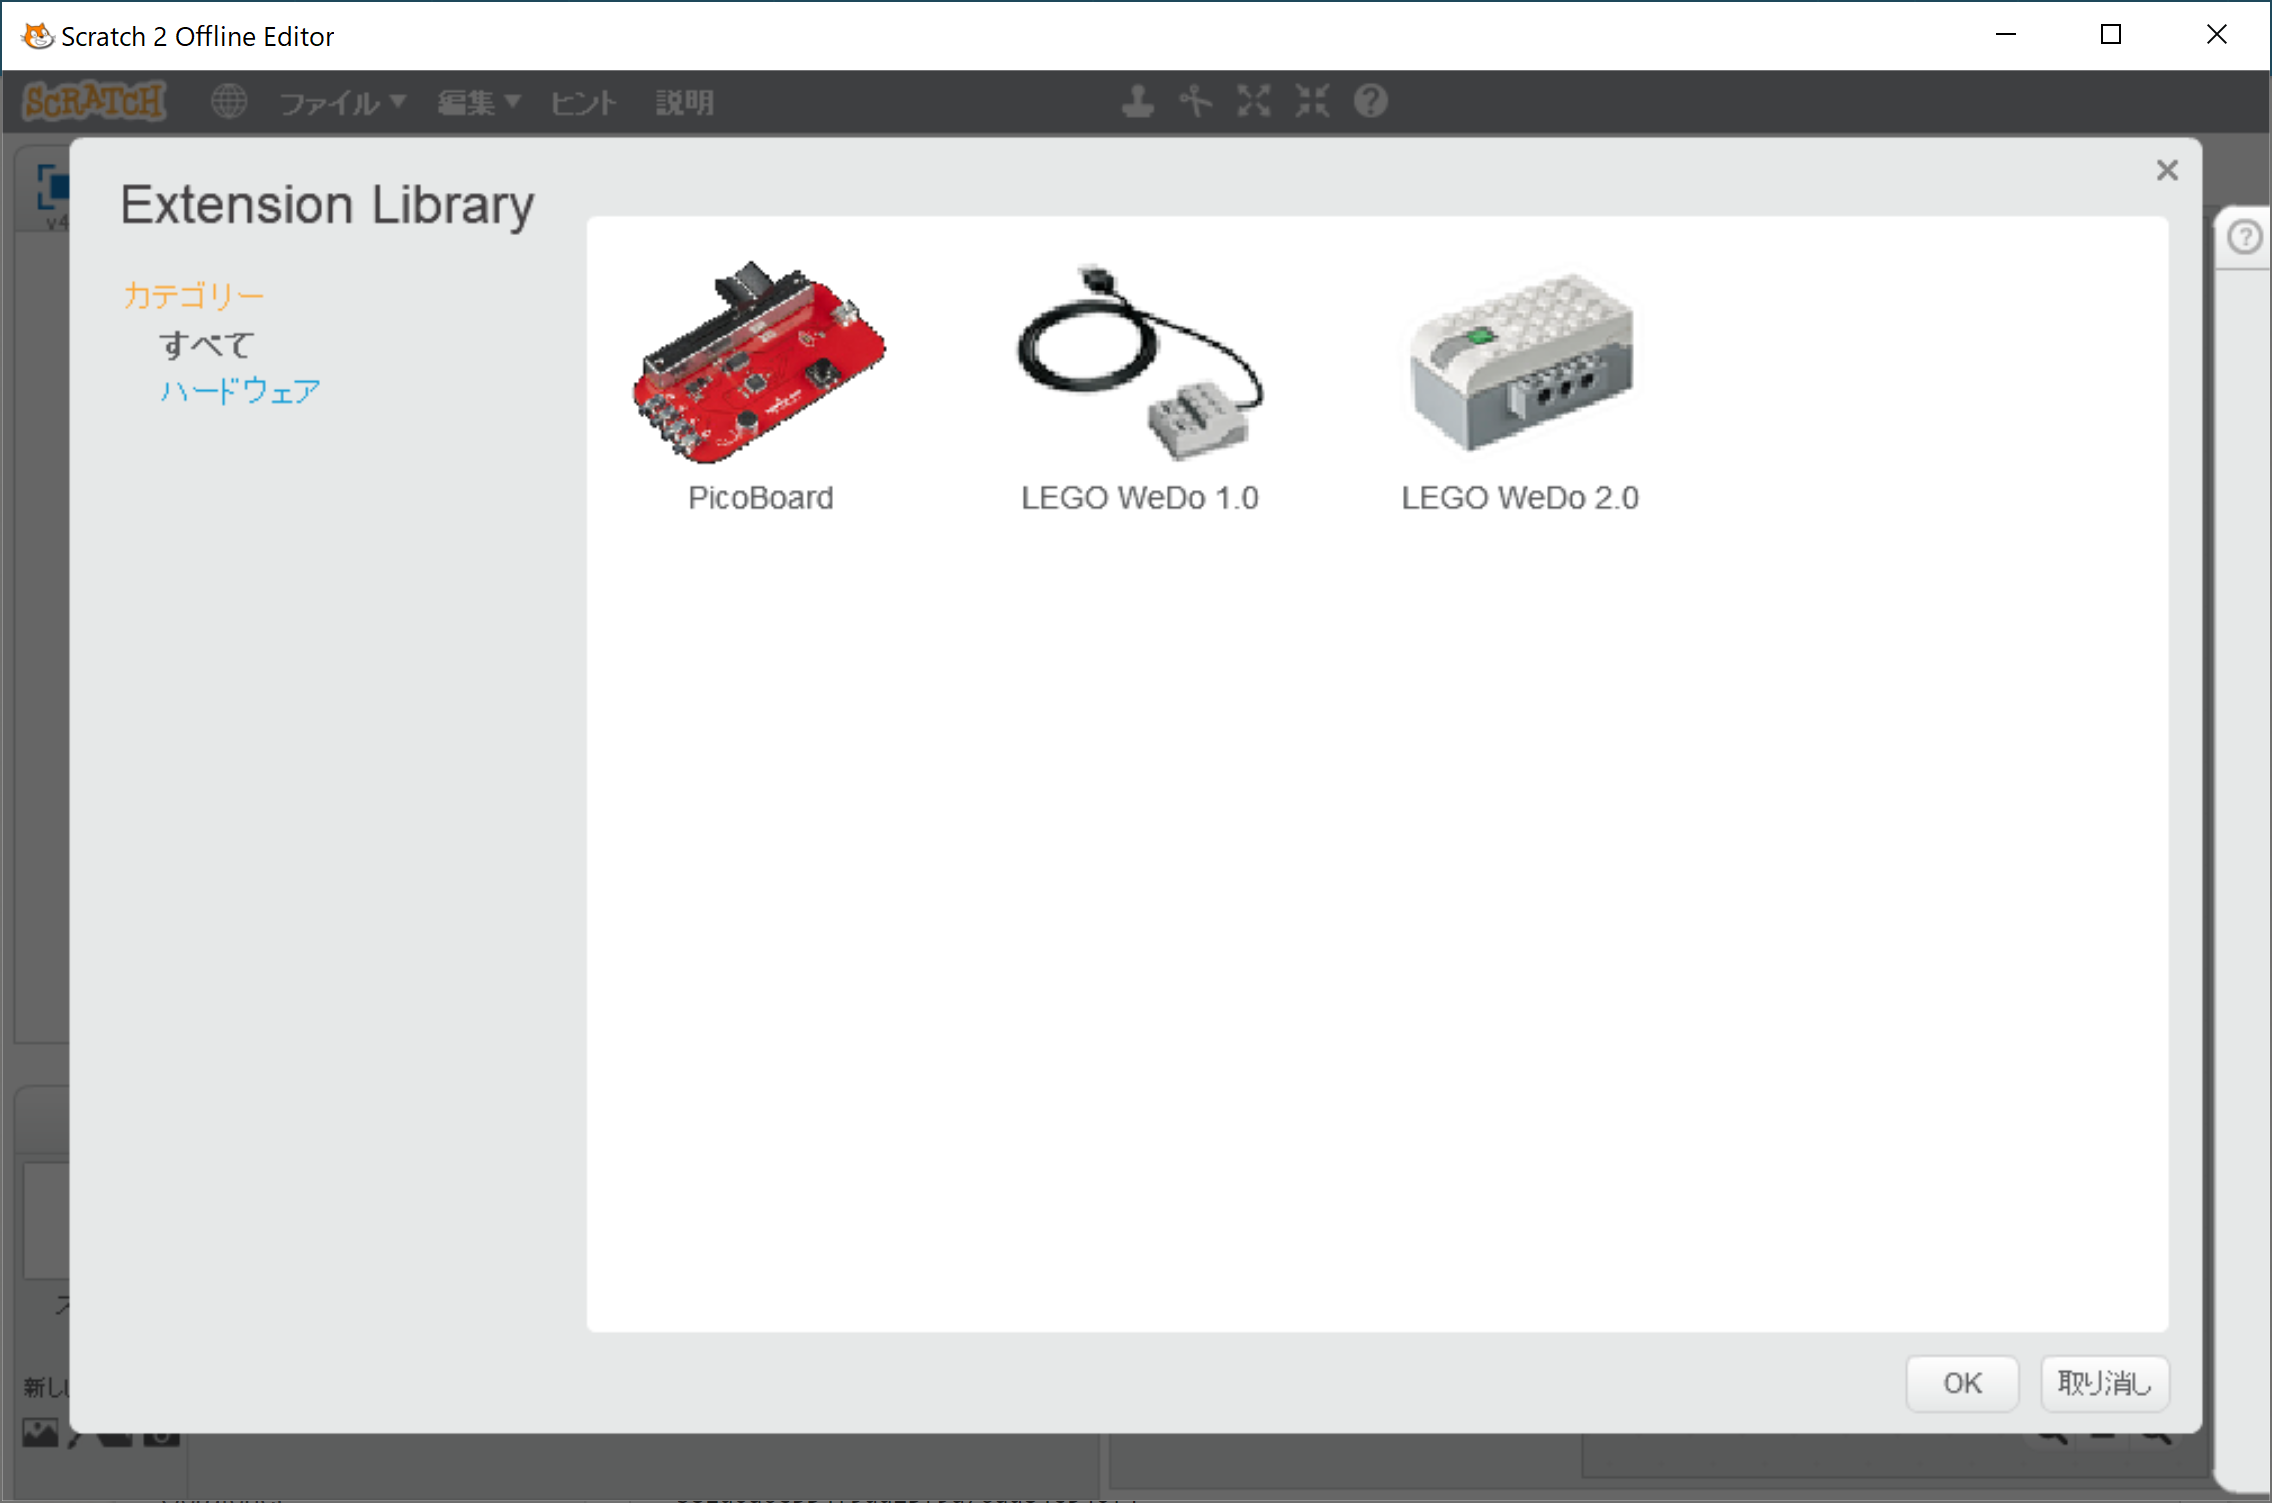Show all categories with すべて
This screenshot has width=2272, height=1503.
click(207, 344)
